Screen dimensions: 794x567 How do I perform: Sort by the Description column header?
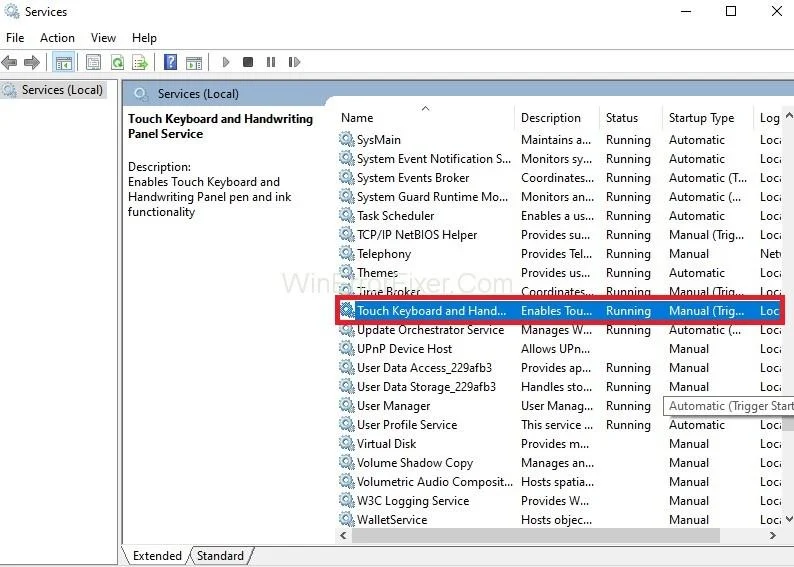click(556, 117)
